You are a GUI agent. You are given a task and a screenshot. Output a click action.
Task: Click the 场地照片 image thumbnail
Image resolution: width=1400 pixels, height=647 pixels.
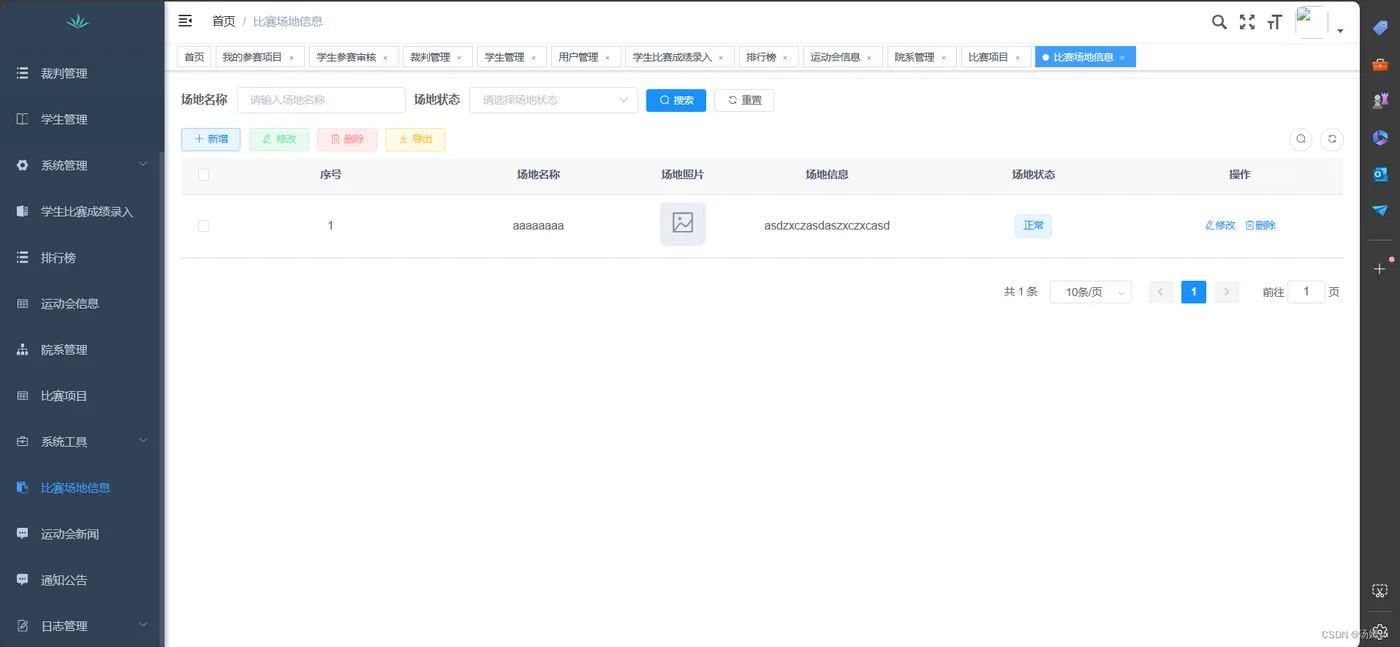(x=683, y=223)
